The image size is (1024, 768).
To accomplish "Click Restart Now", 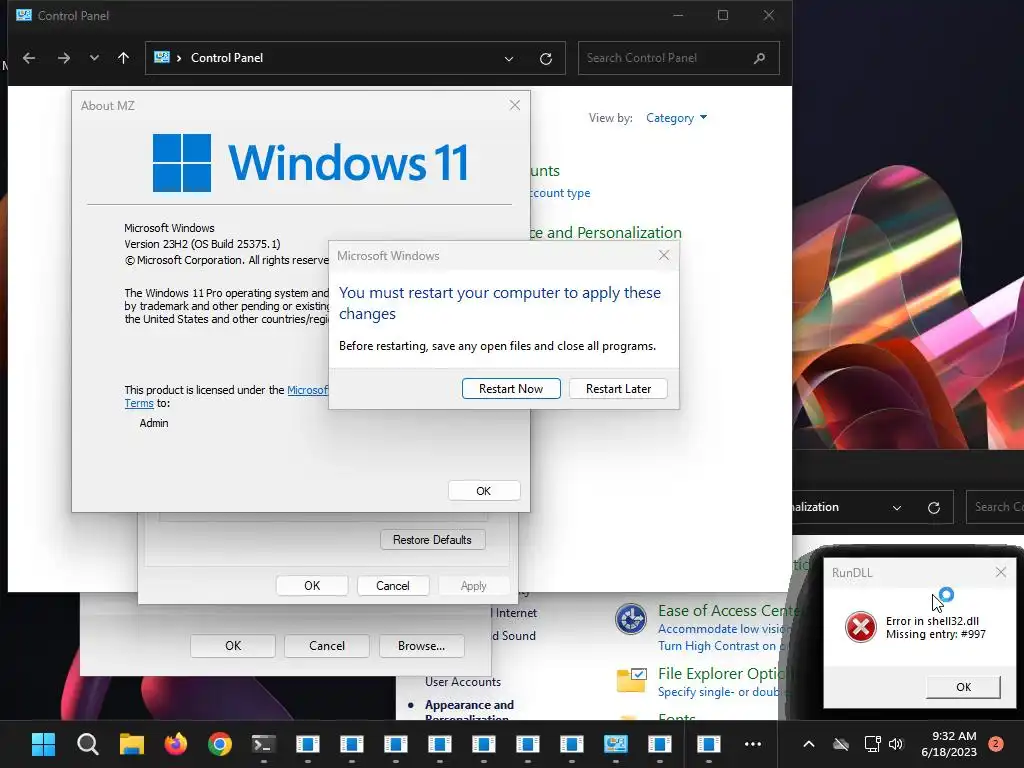I will tap(511, 389).
